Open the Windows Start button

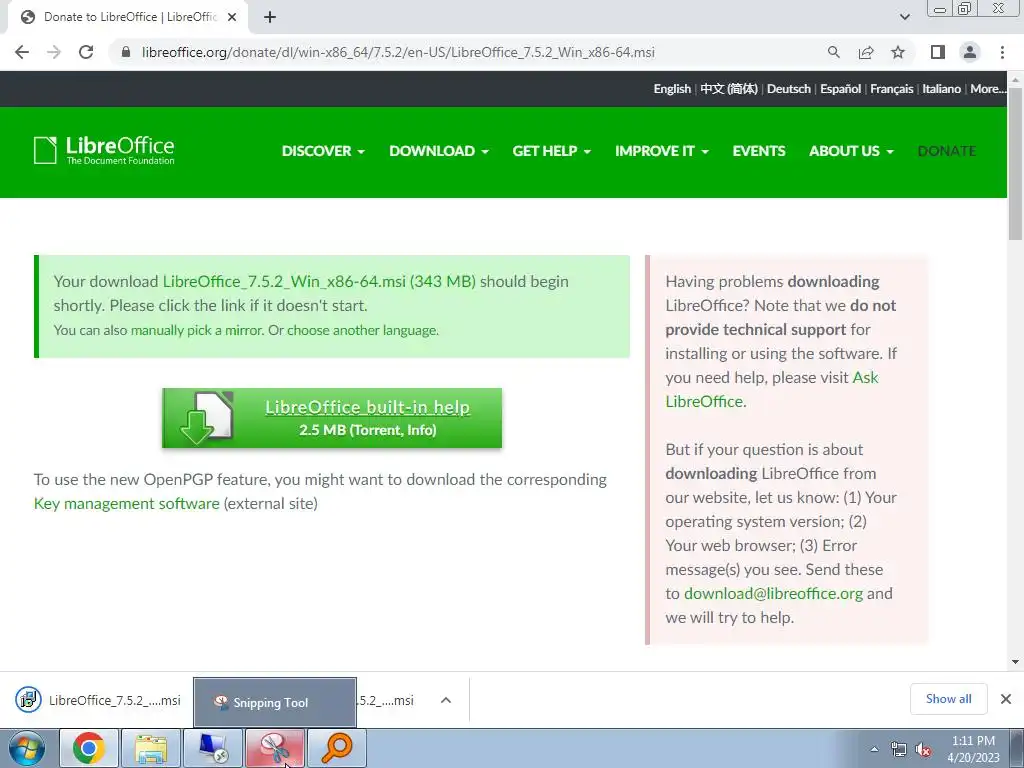point(27,748)
